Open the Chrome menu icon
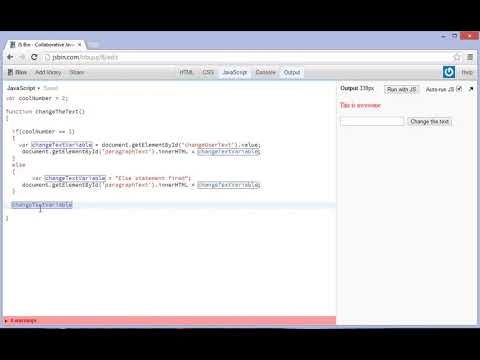 [x=470, y=57]
